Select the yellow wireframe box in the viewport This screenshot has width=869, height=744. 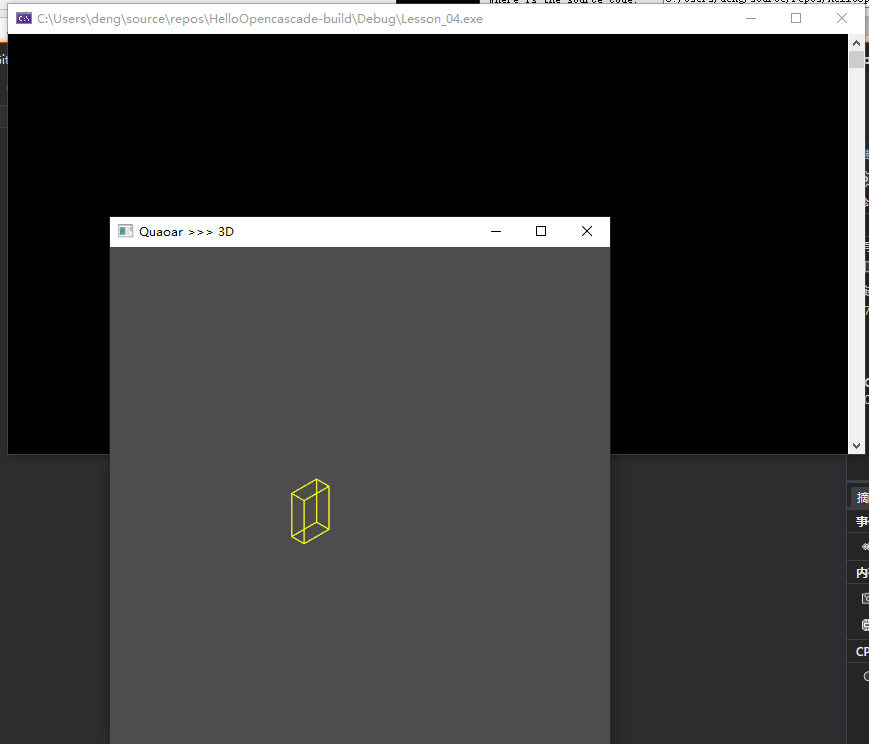click(310, 511)
